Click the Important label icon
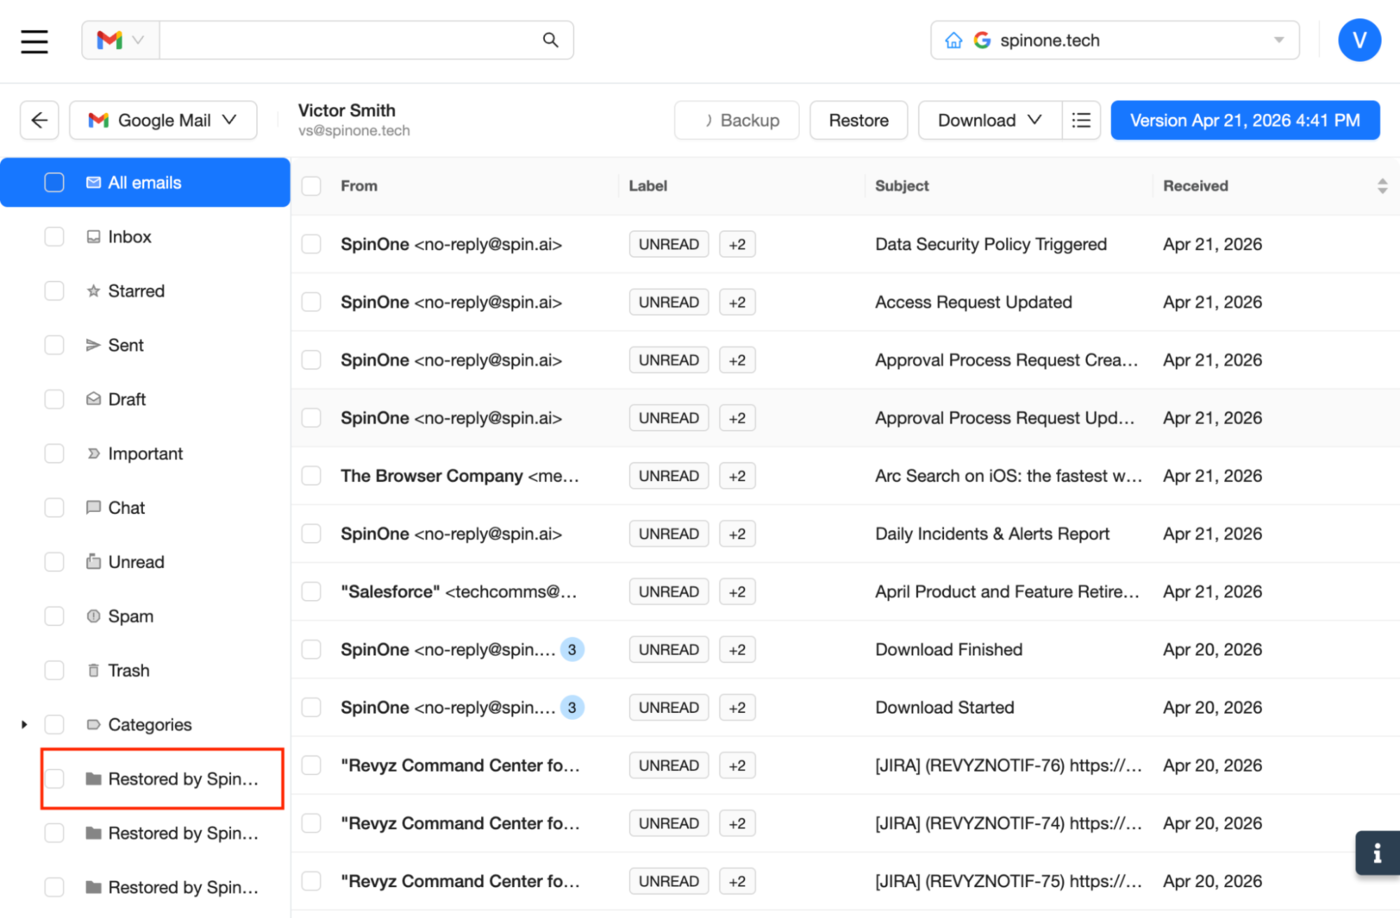This screenshot has width=1400, height=918. pos(93,453)
